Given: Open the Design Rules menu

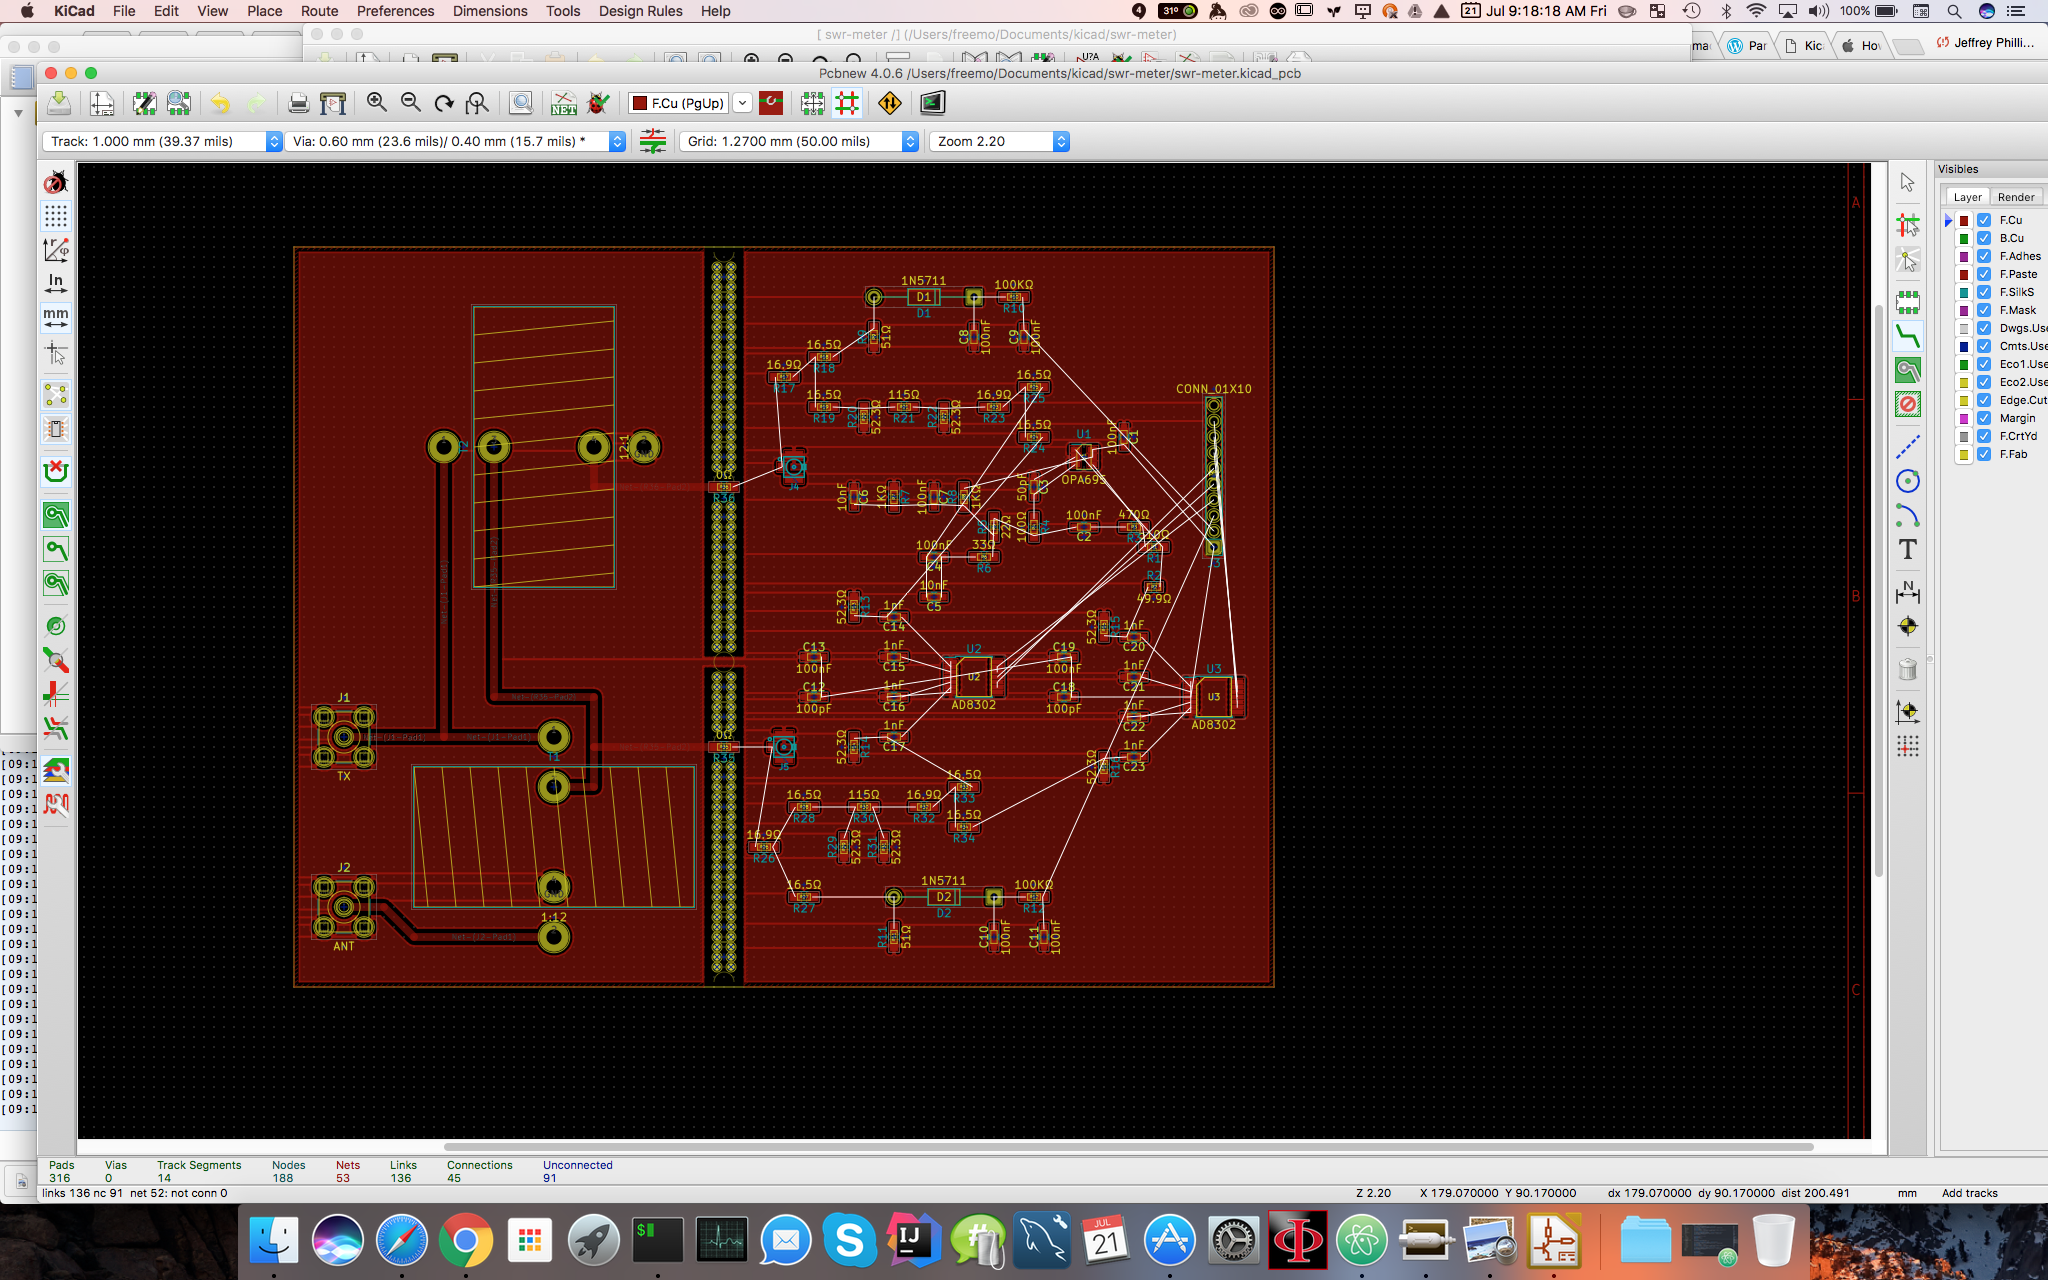Looking at the screenshot, I should point(640,11).
